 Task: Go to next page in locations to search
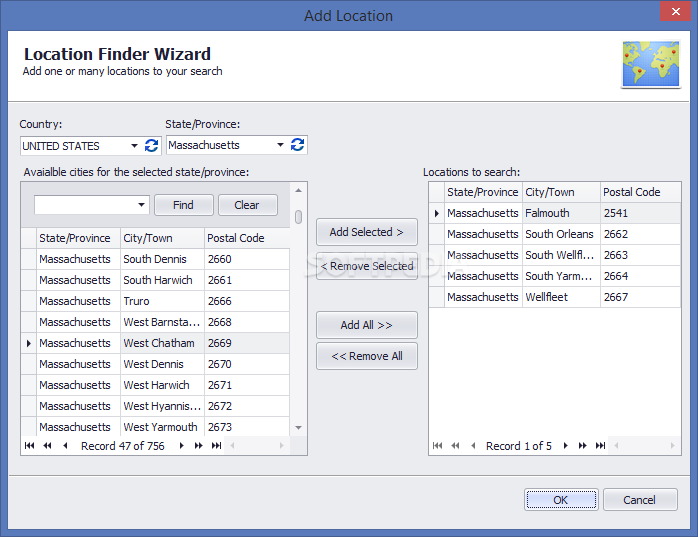pyautogui.click(x=582, y=446)
